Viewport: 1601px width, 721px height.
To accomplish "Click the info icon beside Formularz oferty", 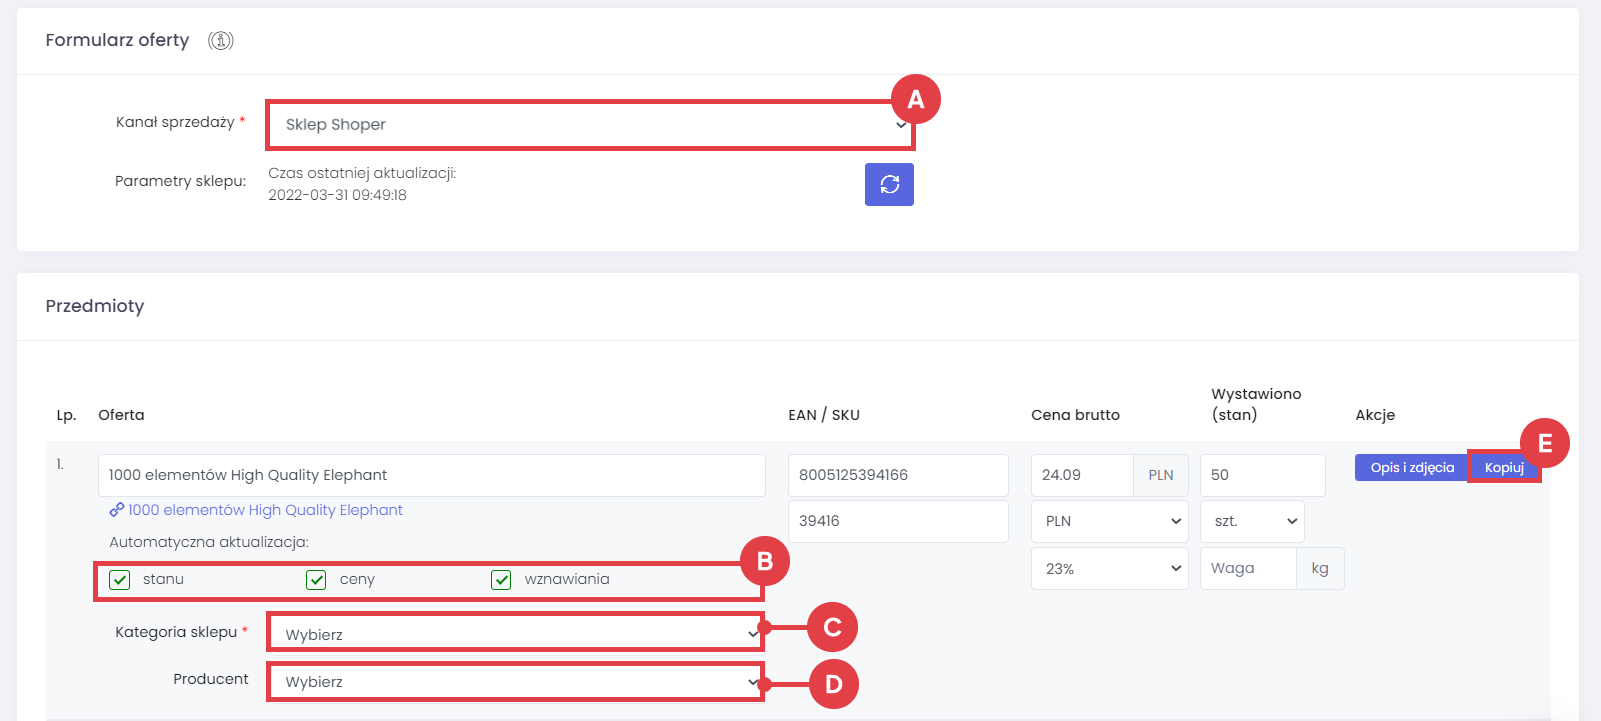I will [x=221, y=41].
